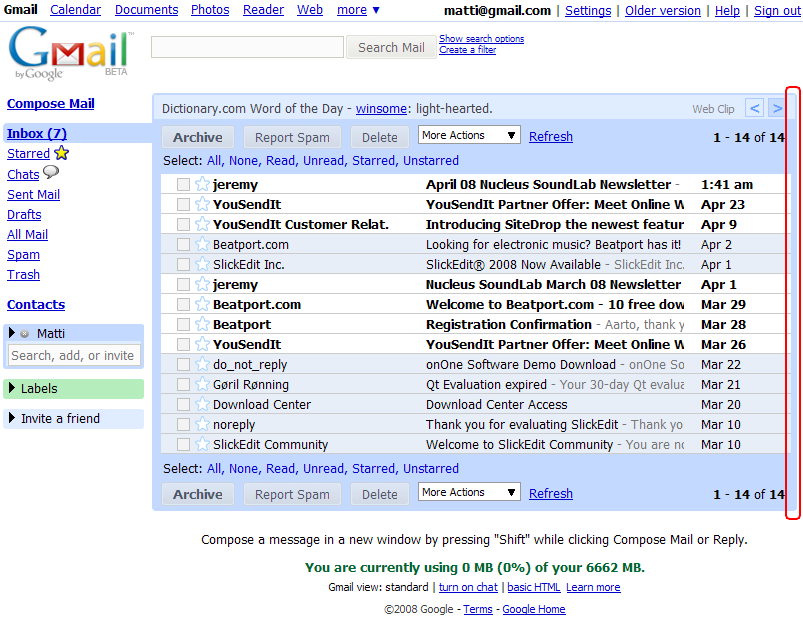Click Create a filter link
The height and width of the screenshot is (623, 803).
pos(468,50)
